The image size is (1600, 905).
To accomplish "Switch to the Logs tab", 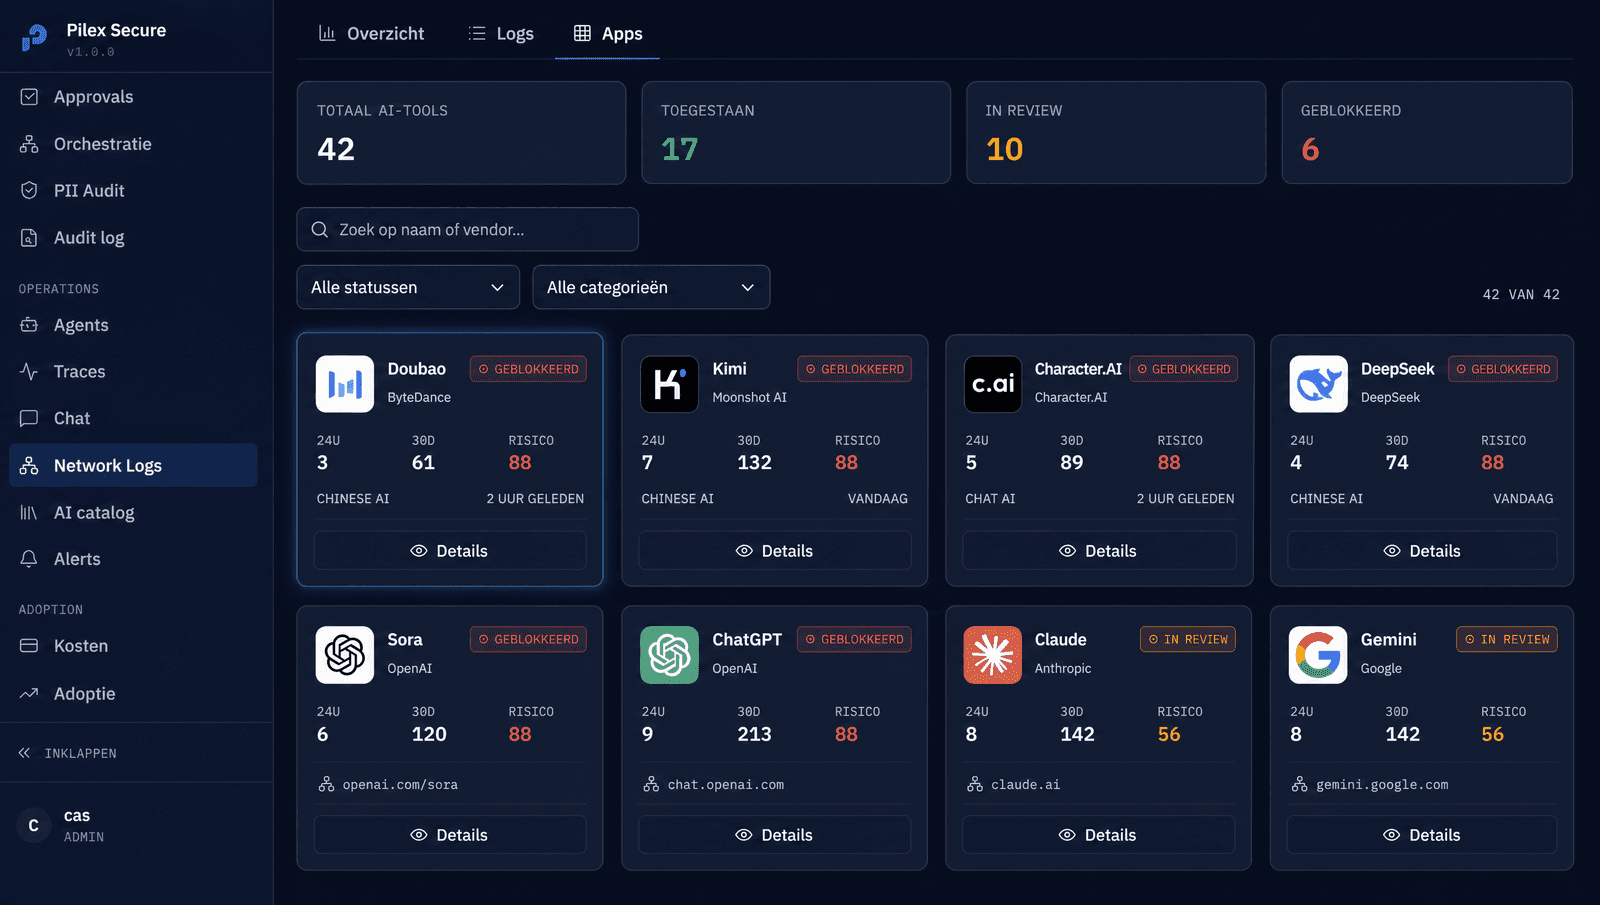I will tap(501, 34).
